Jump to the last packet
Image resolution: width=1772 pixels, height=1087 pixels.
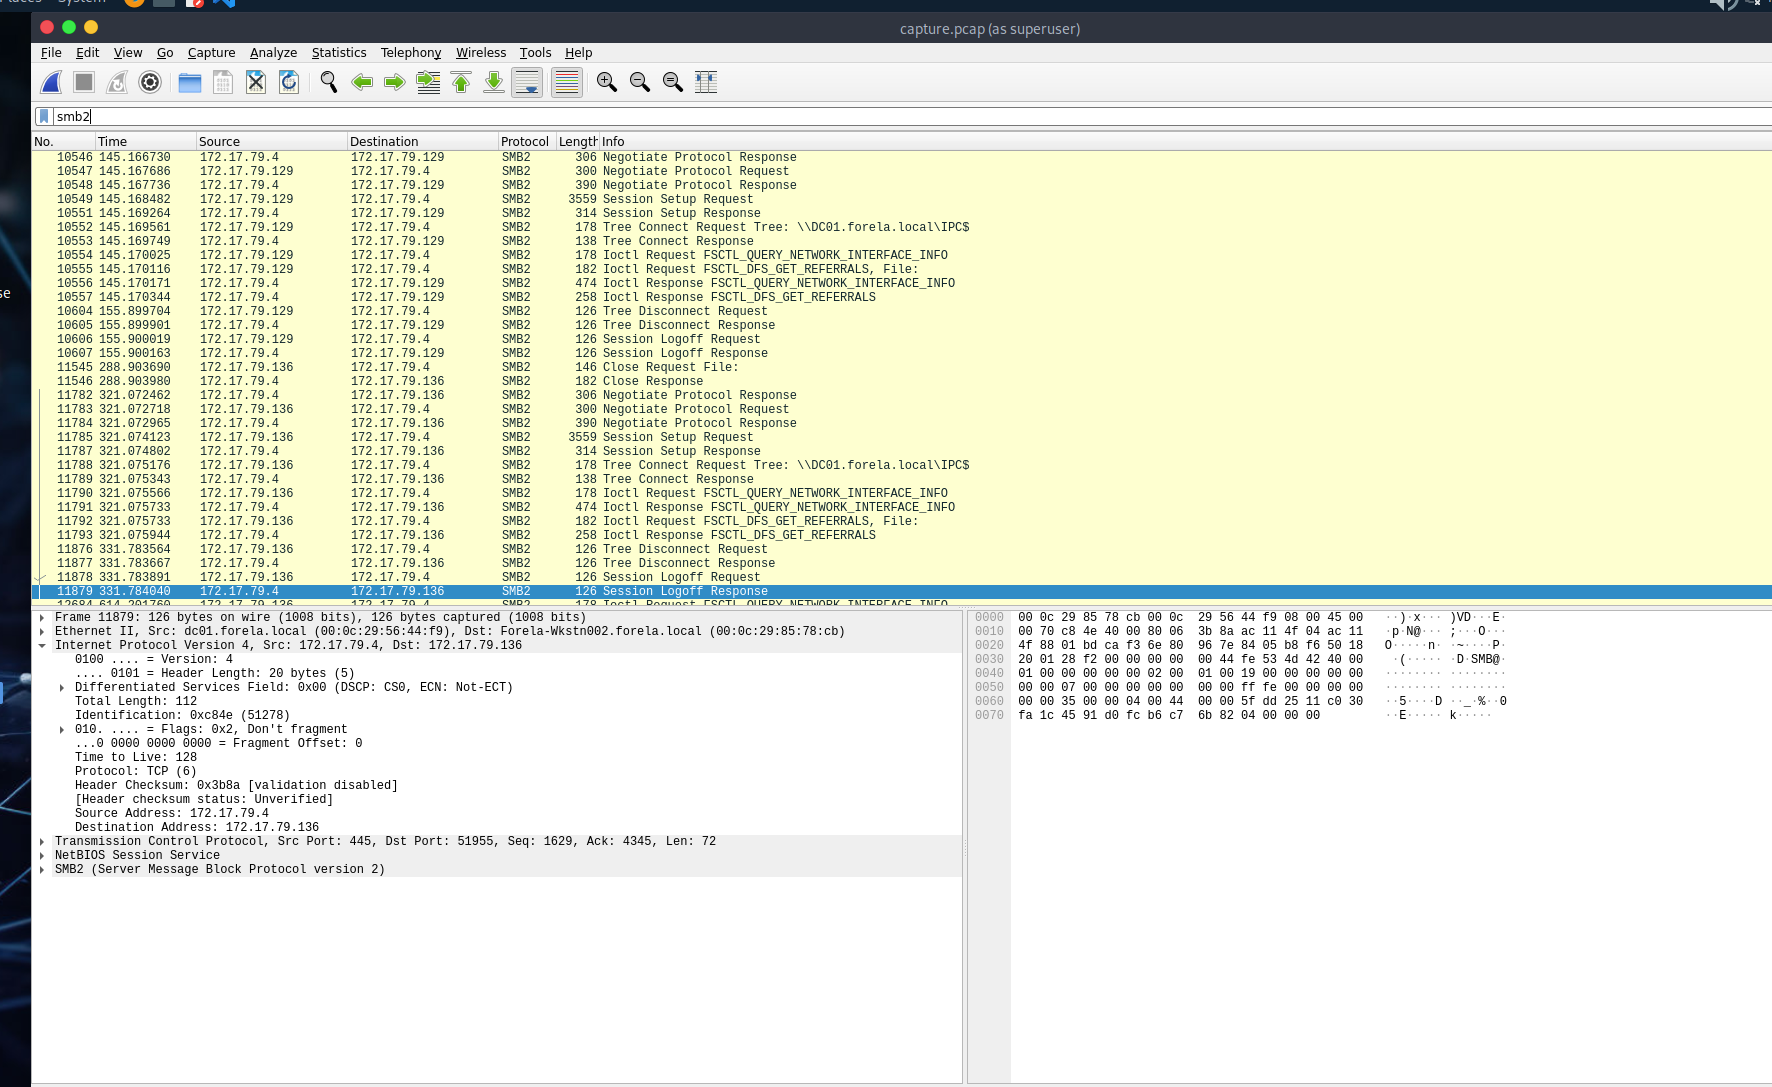coord(494,82)
